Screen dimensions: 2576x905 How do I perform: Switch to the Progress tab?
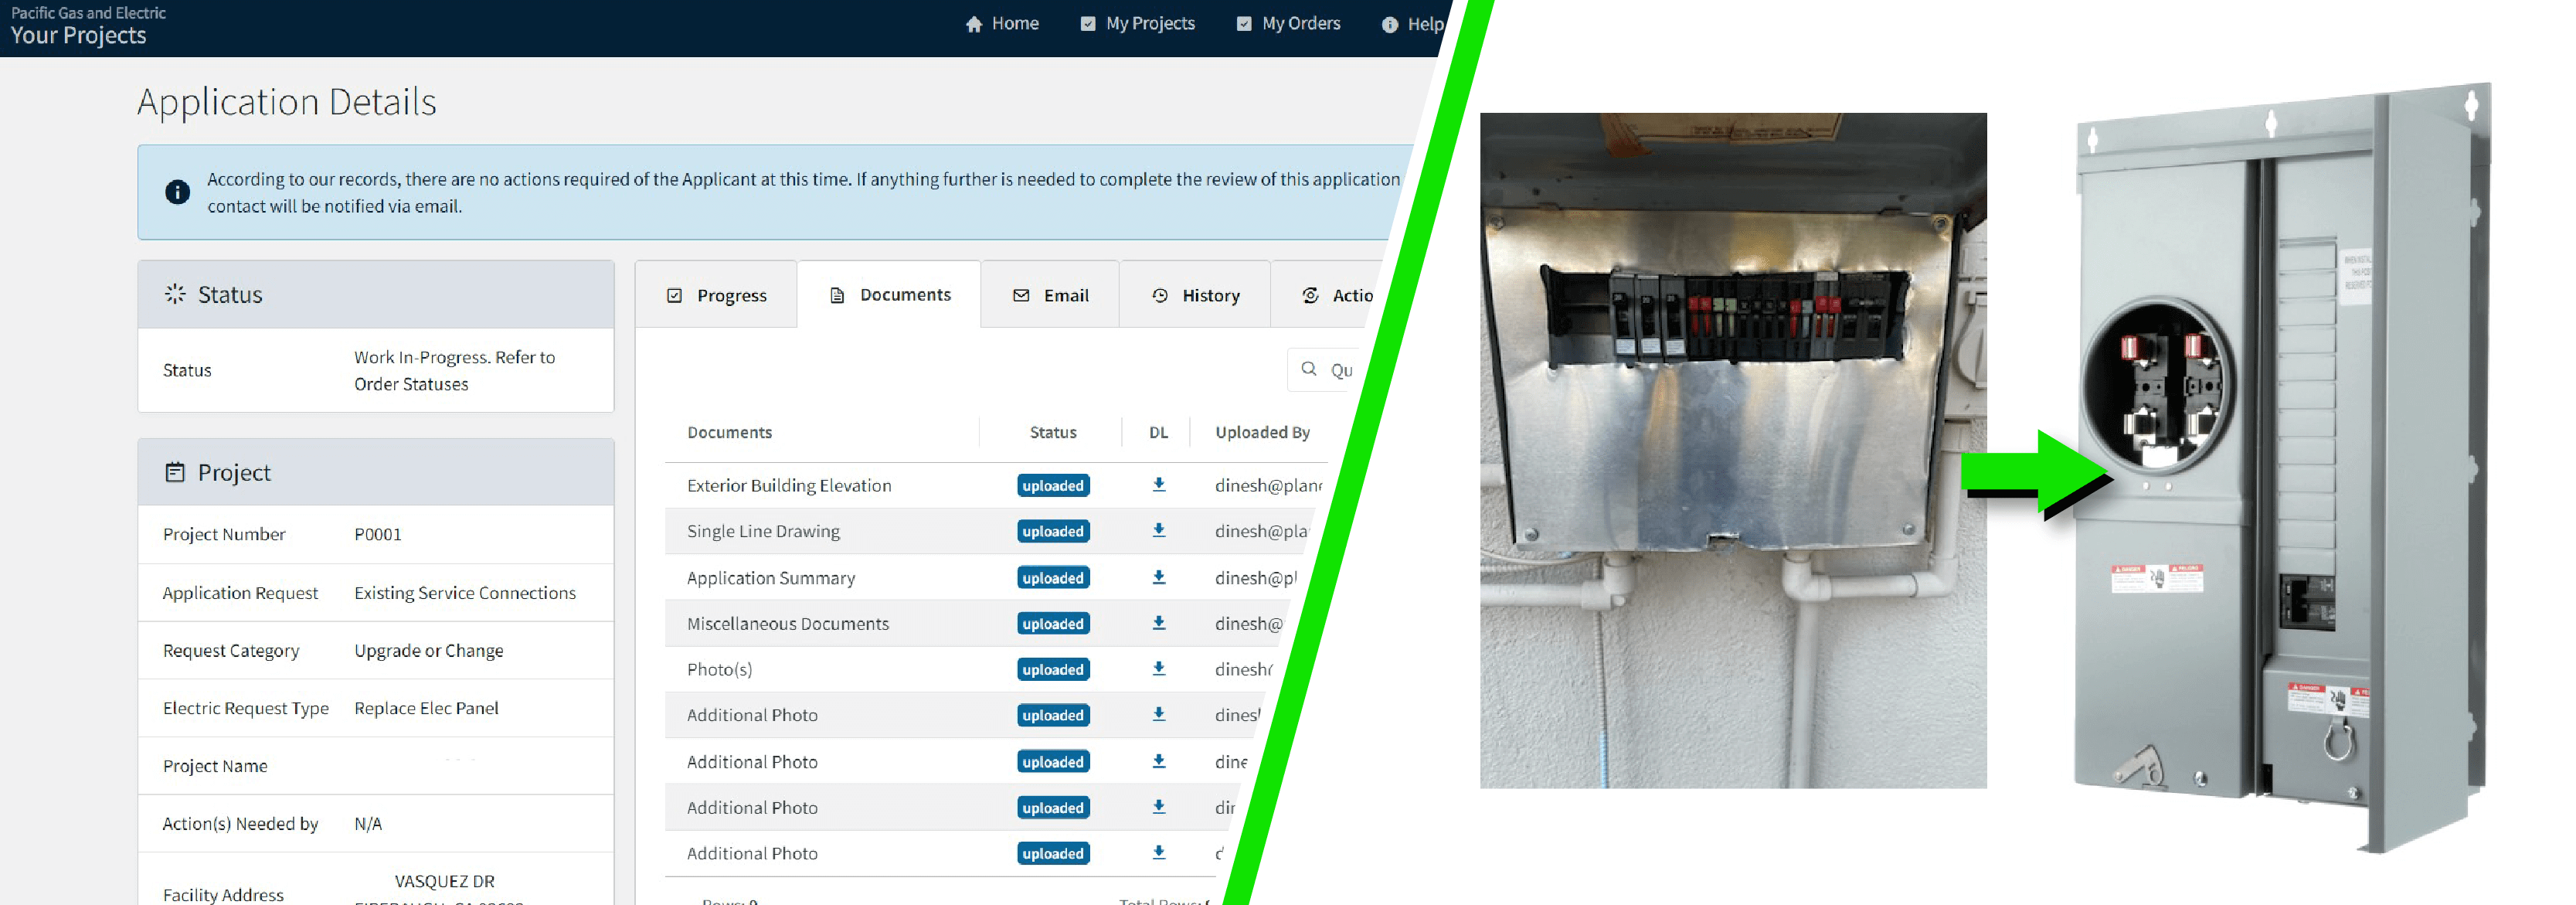point(717,295)
